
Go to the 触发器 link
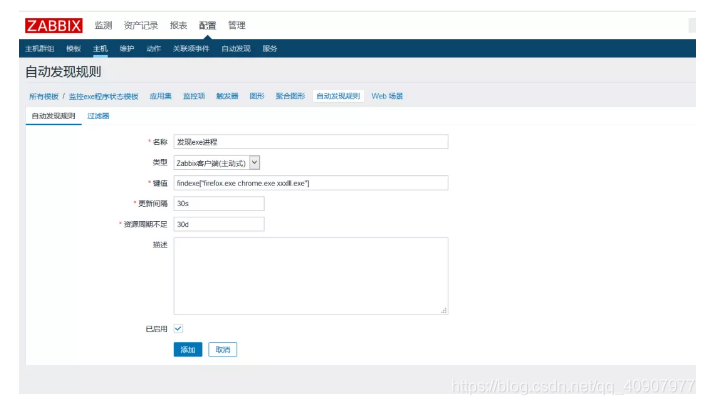227,96
